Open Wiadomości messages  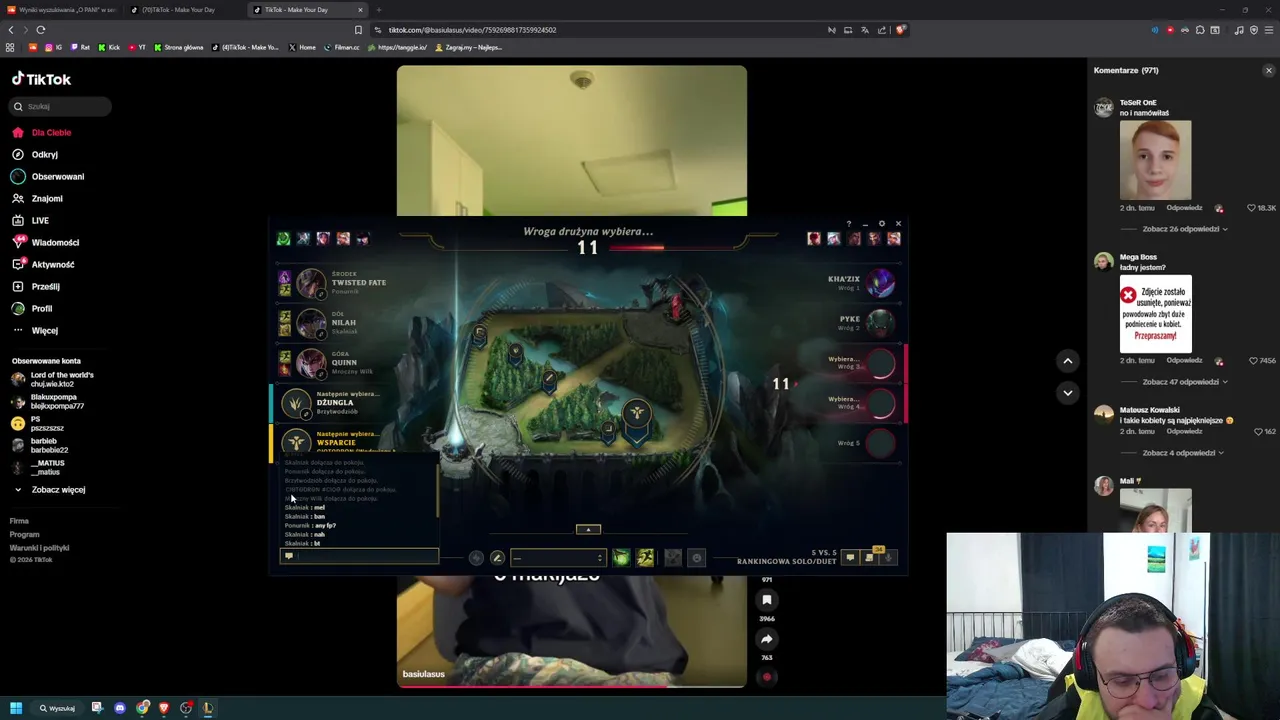point(45,242)
